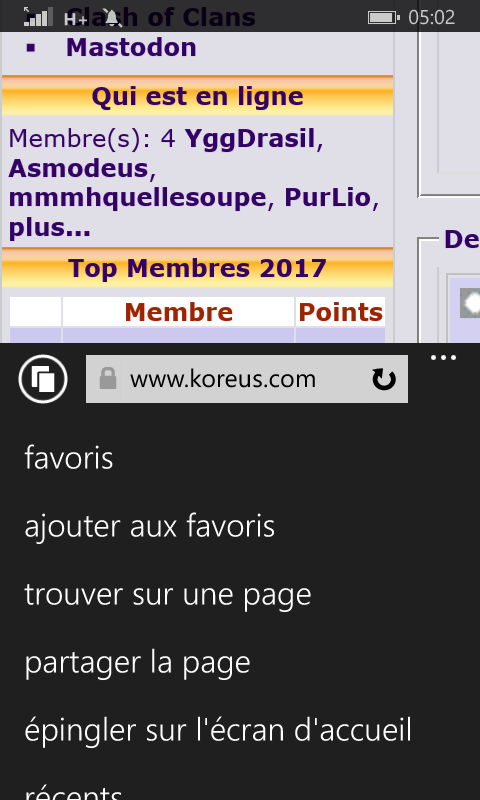Tap the battery indicator in status bar
Screen dimensions: 480x800
coord(383,18)
